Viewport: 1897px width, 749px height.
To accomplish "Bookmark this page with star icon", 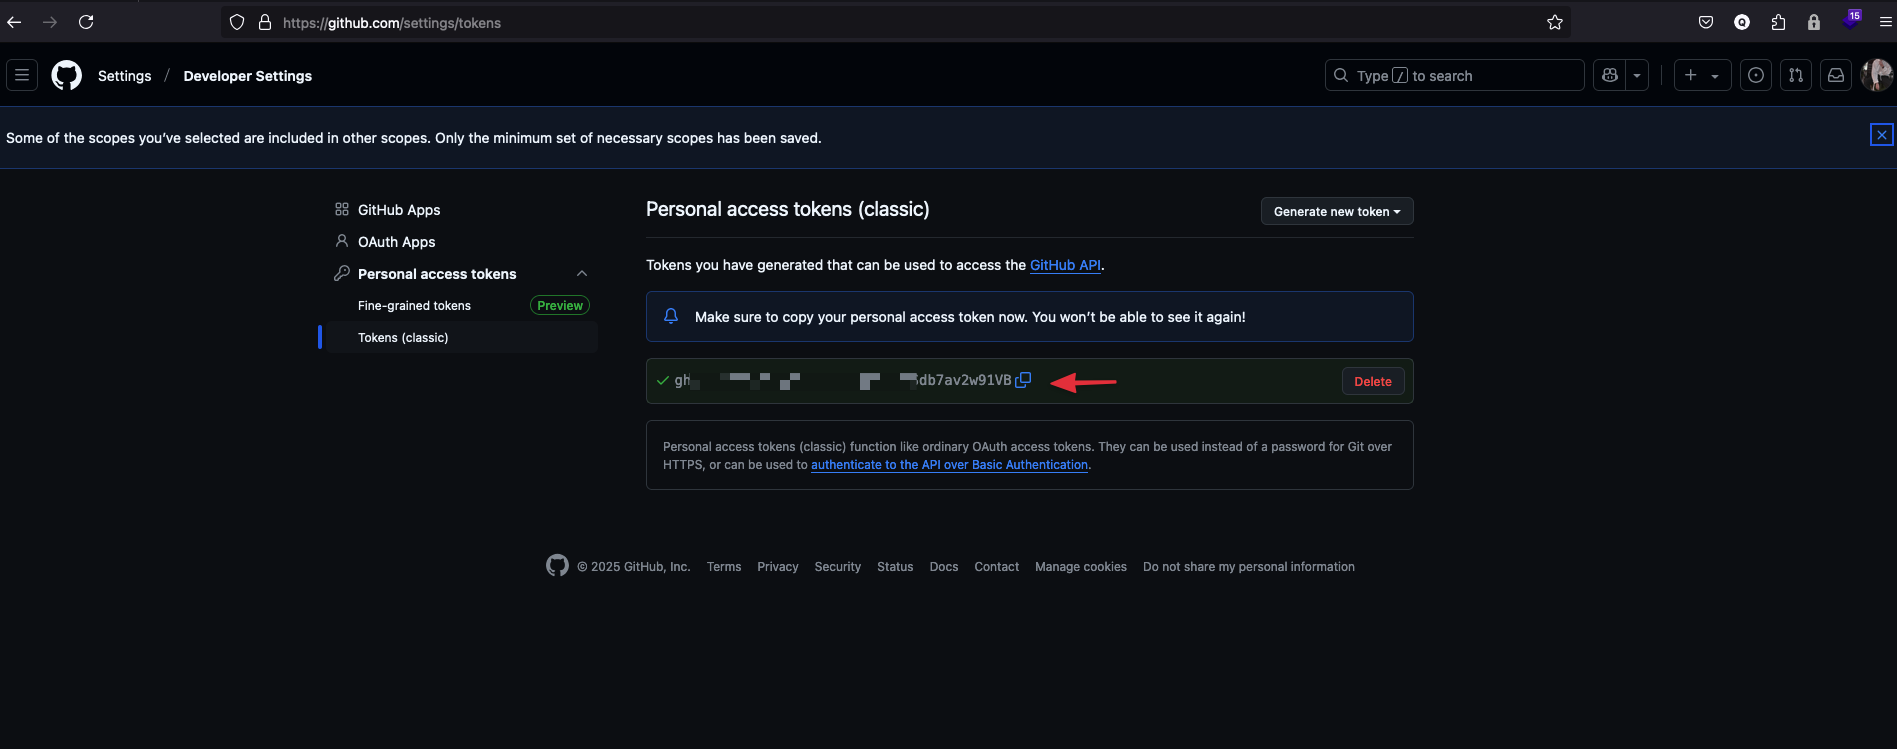I will (x=1555, y=22).
